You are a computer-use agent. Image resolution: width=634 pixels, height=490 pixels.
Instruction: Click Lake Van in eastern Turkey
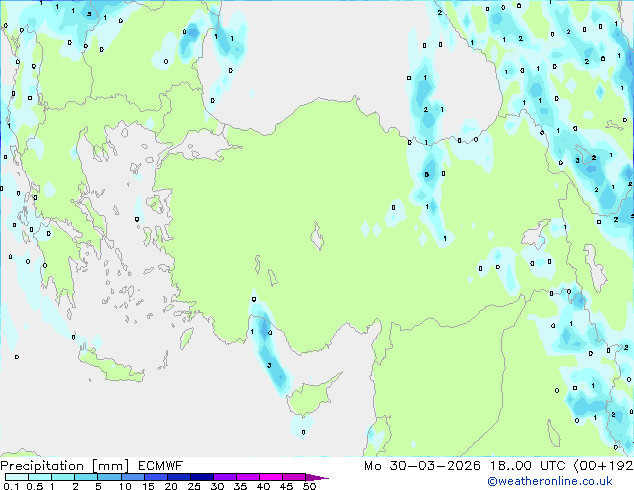(537, 234)
